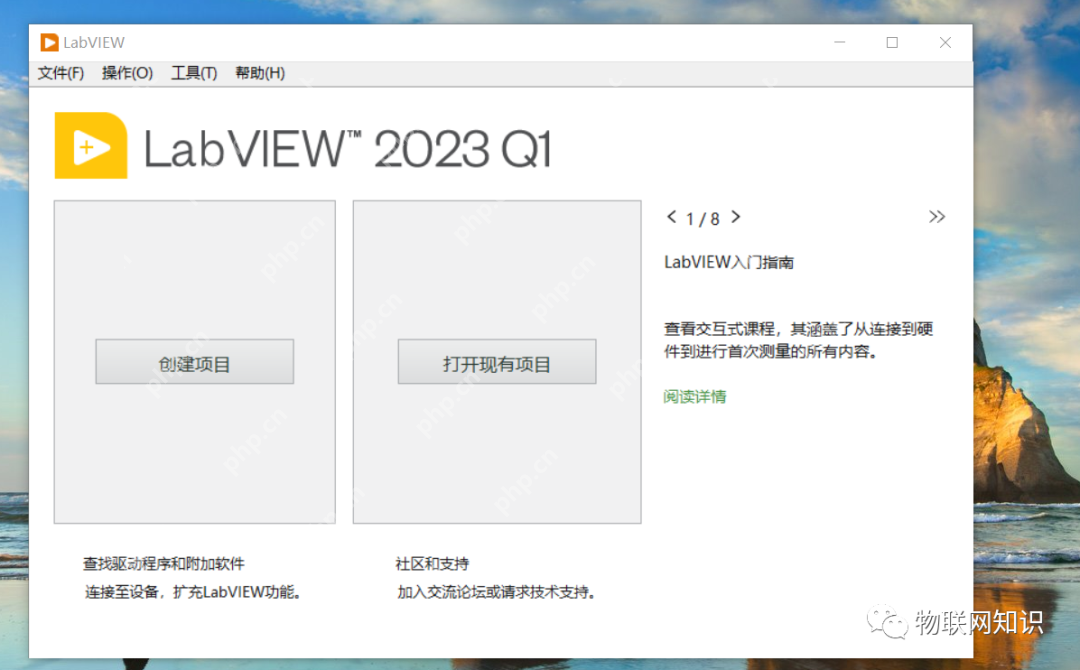Click the 打开现有项目 button
The height and width of the screenshot is (670, 1080).
coord(497,361)
